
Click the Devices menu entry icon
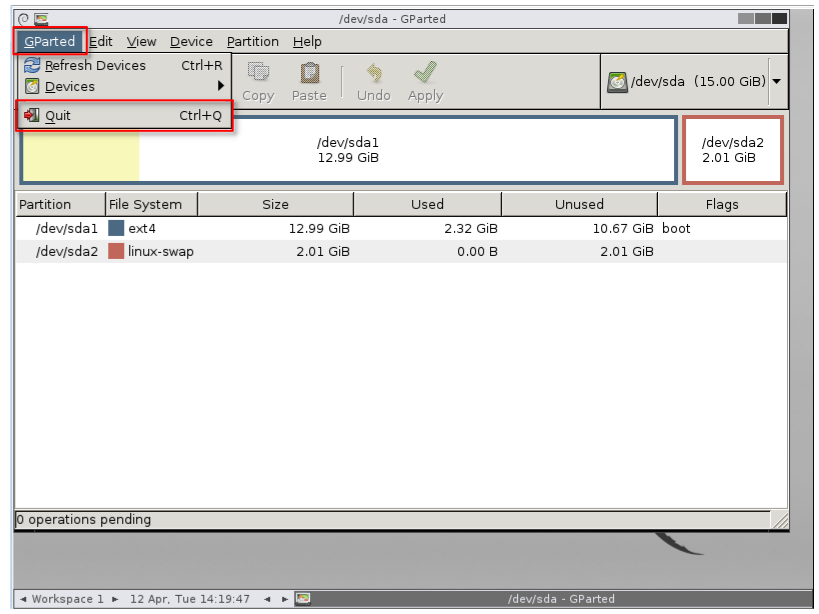point(32,86)
